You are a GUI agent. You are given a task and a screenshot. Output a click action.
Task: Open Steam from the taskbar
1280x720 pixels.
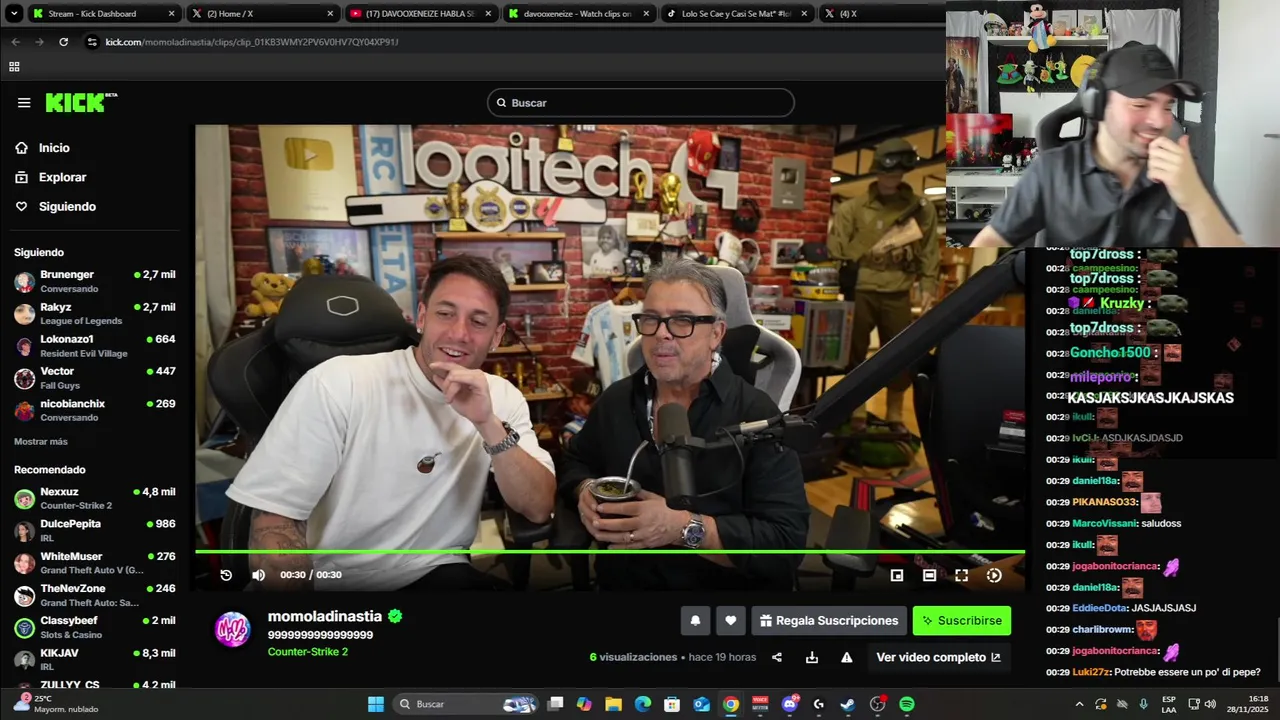point(848,704)
